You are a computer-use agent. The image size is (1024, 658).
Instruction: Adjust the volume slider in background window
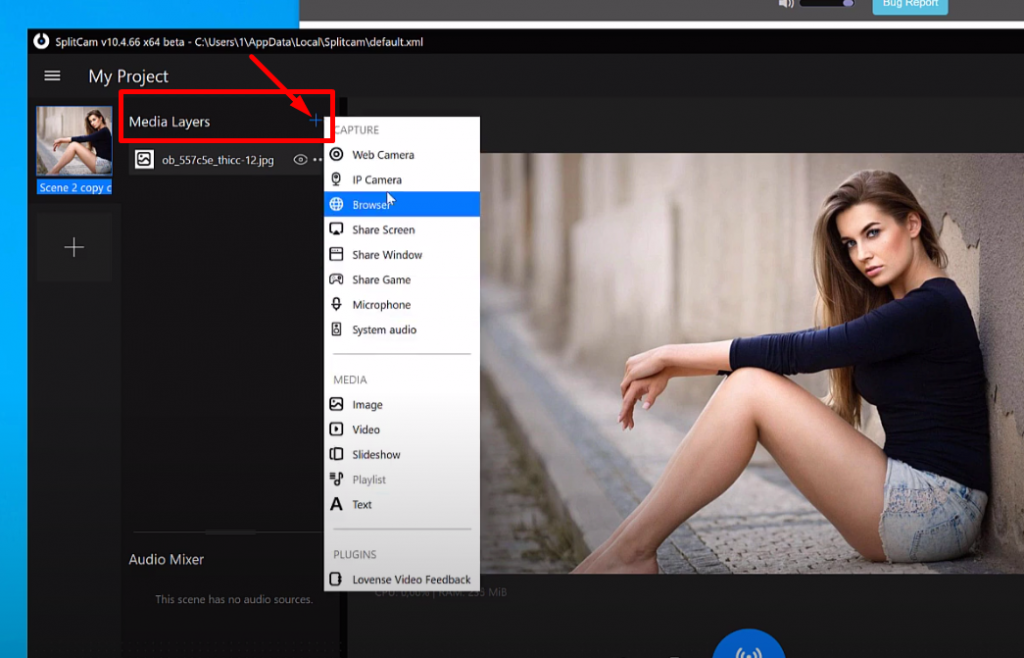point(827,3)
